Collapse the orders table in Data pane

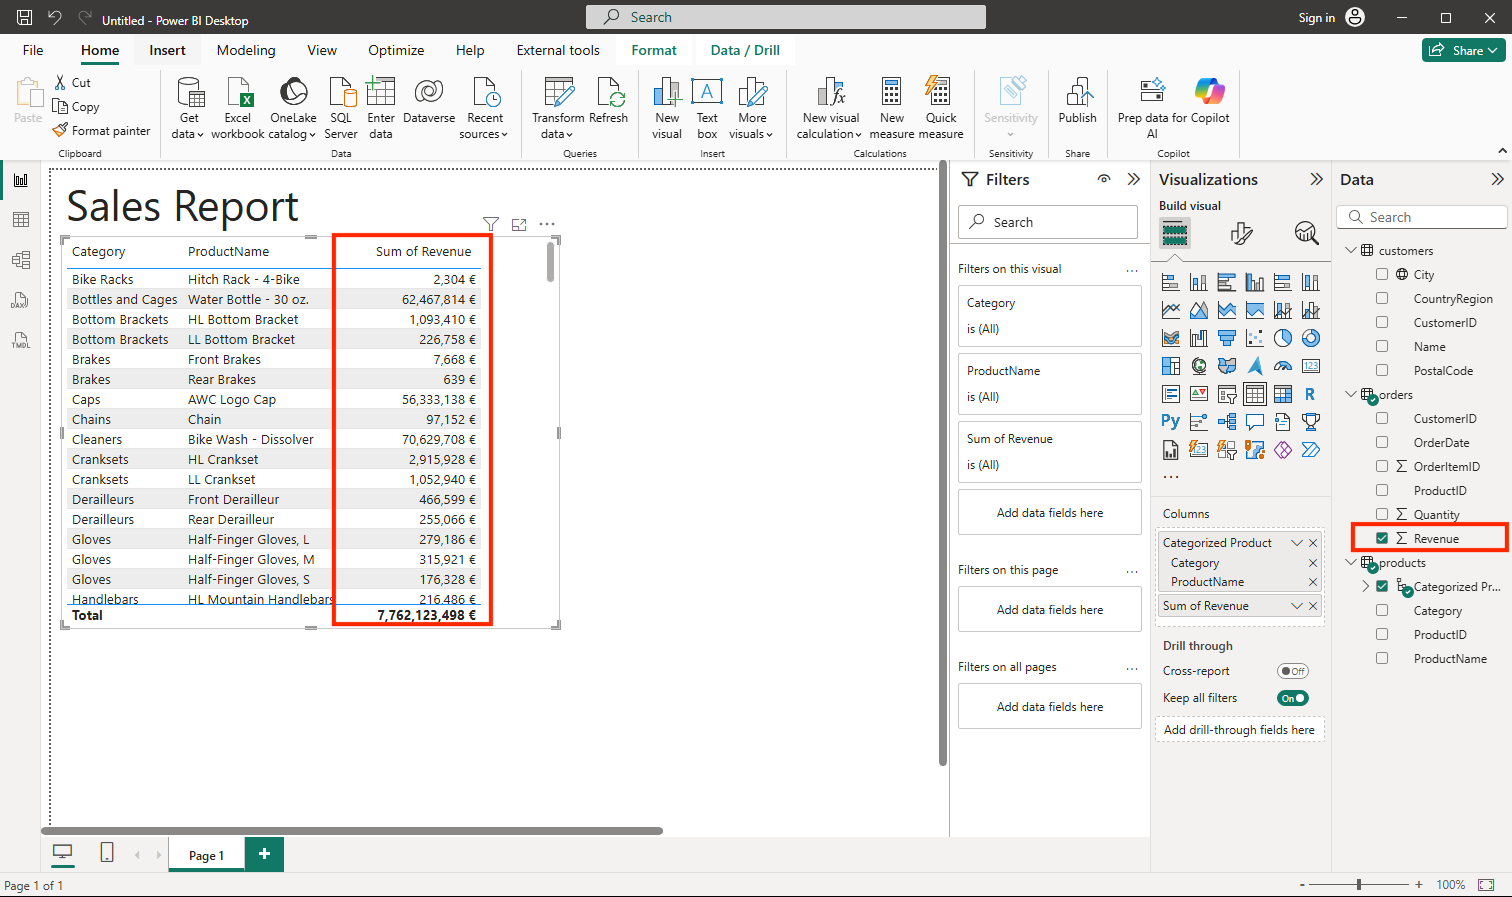click(x=1350, y=394)
